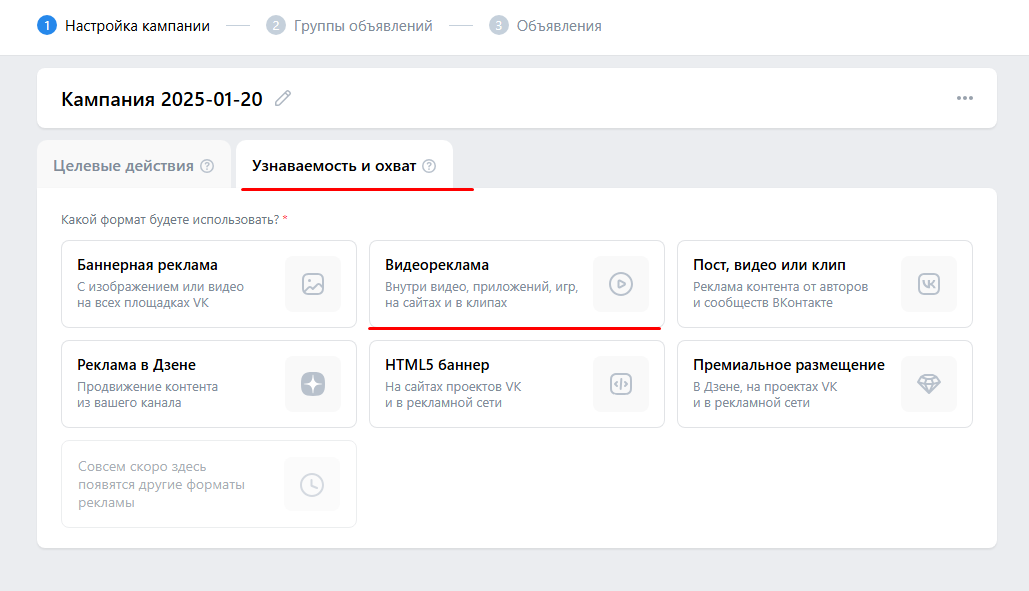
Task: Choose Премиальное размещение format
Action: (824, 384)
